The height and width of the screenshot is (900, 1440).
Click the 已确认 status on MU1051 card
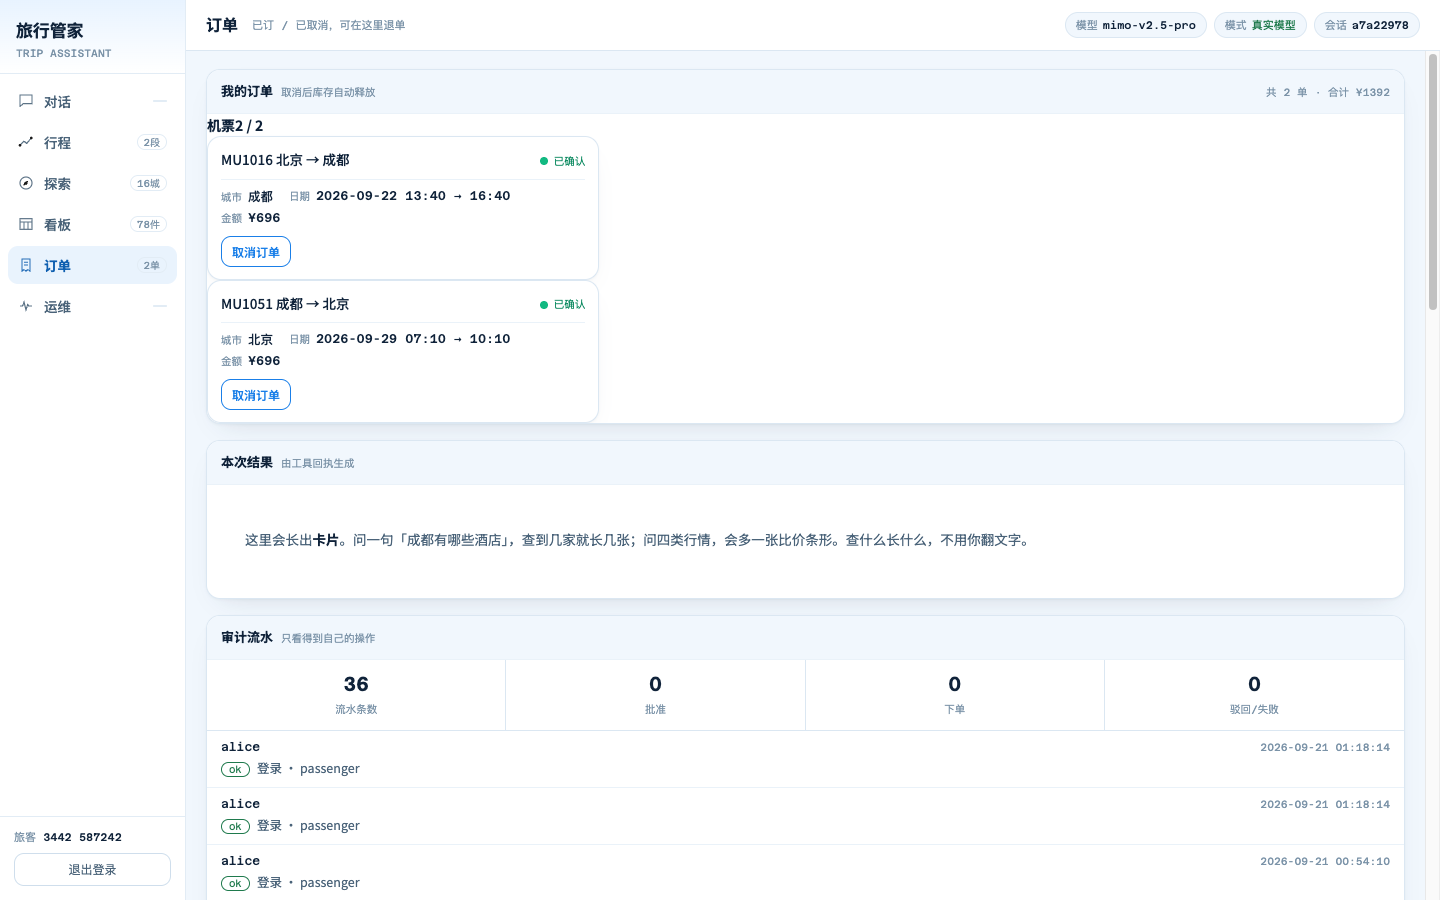[x=563, y=304]
